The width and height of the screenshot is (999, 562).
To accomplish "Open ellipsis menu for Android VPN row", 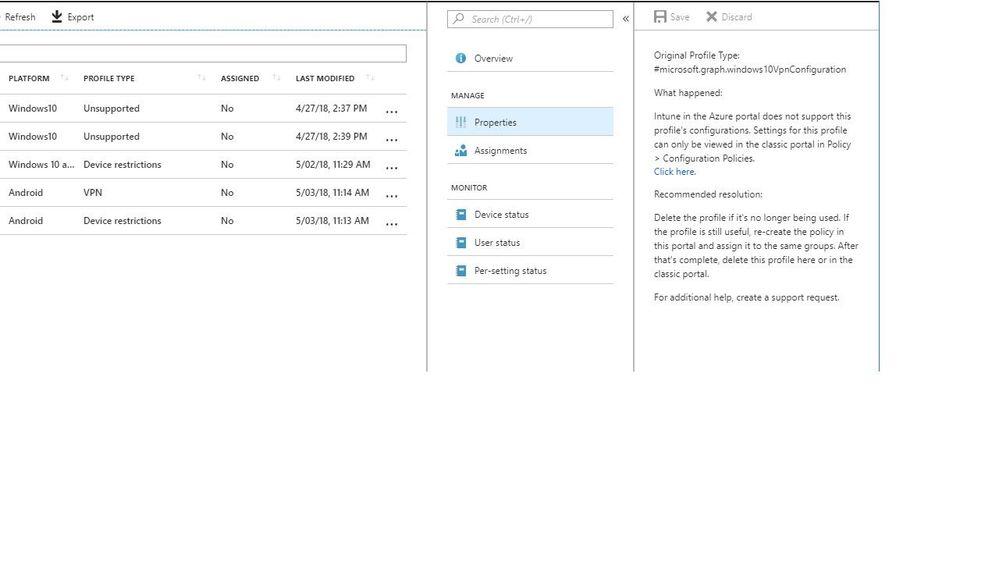I will [x=391, y=194].
